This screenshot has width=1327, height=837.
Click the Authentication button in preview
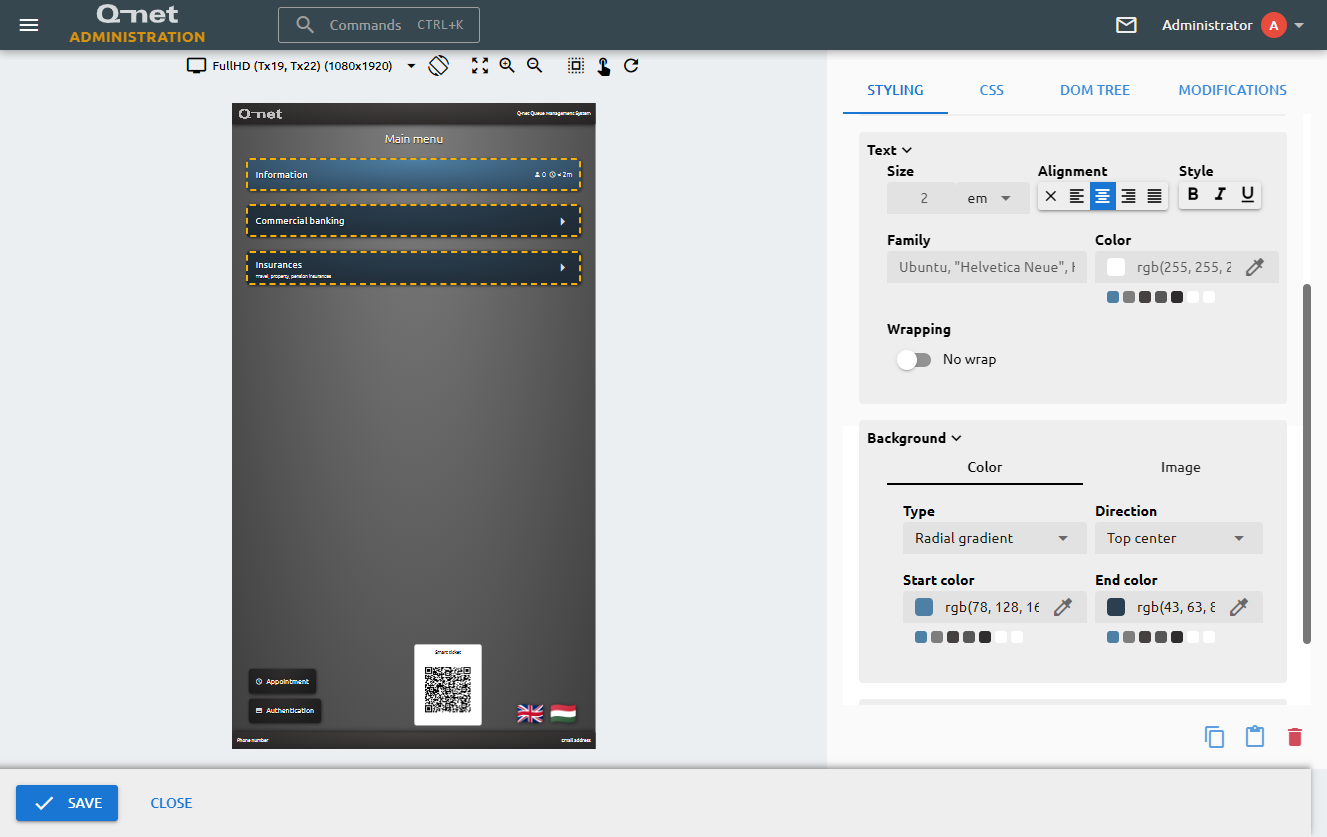coord(285,710)
